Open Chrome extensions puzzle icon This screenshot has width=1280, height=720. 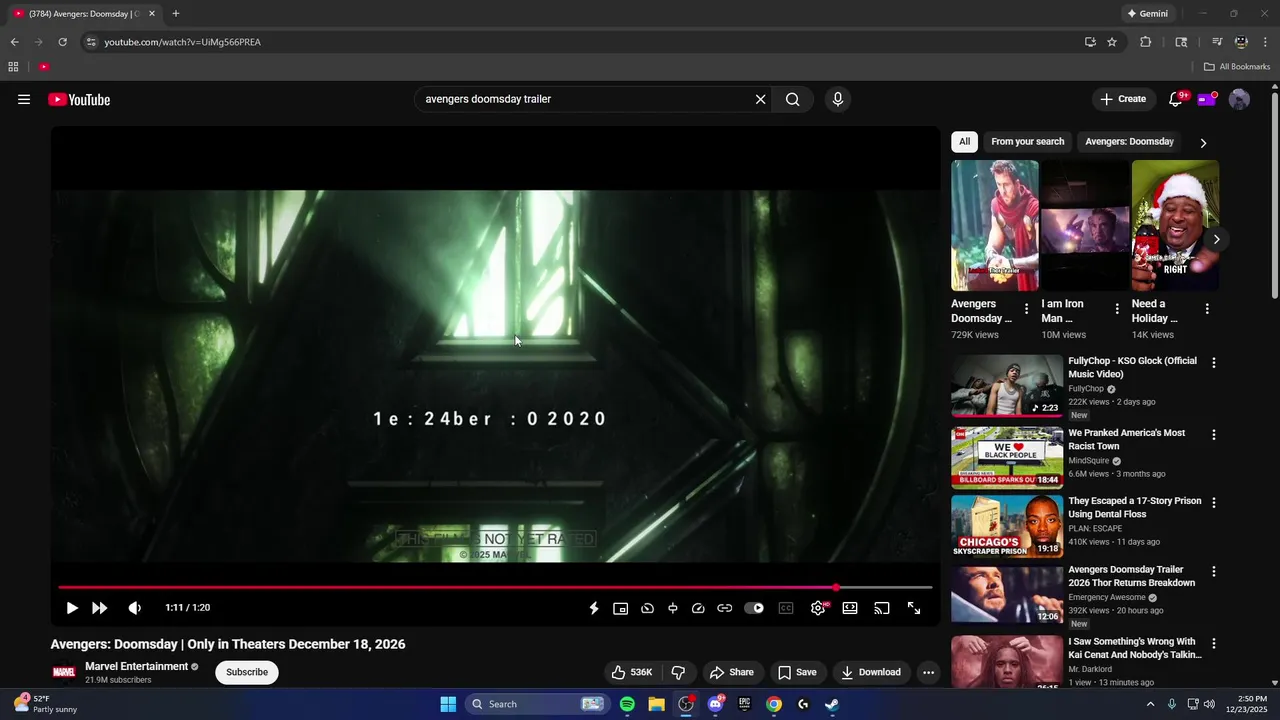pyautogui.click(x=1146, y=42)
